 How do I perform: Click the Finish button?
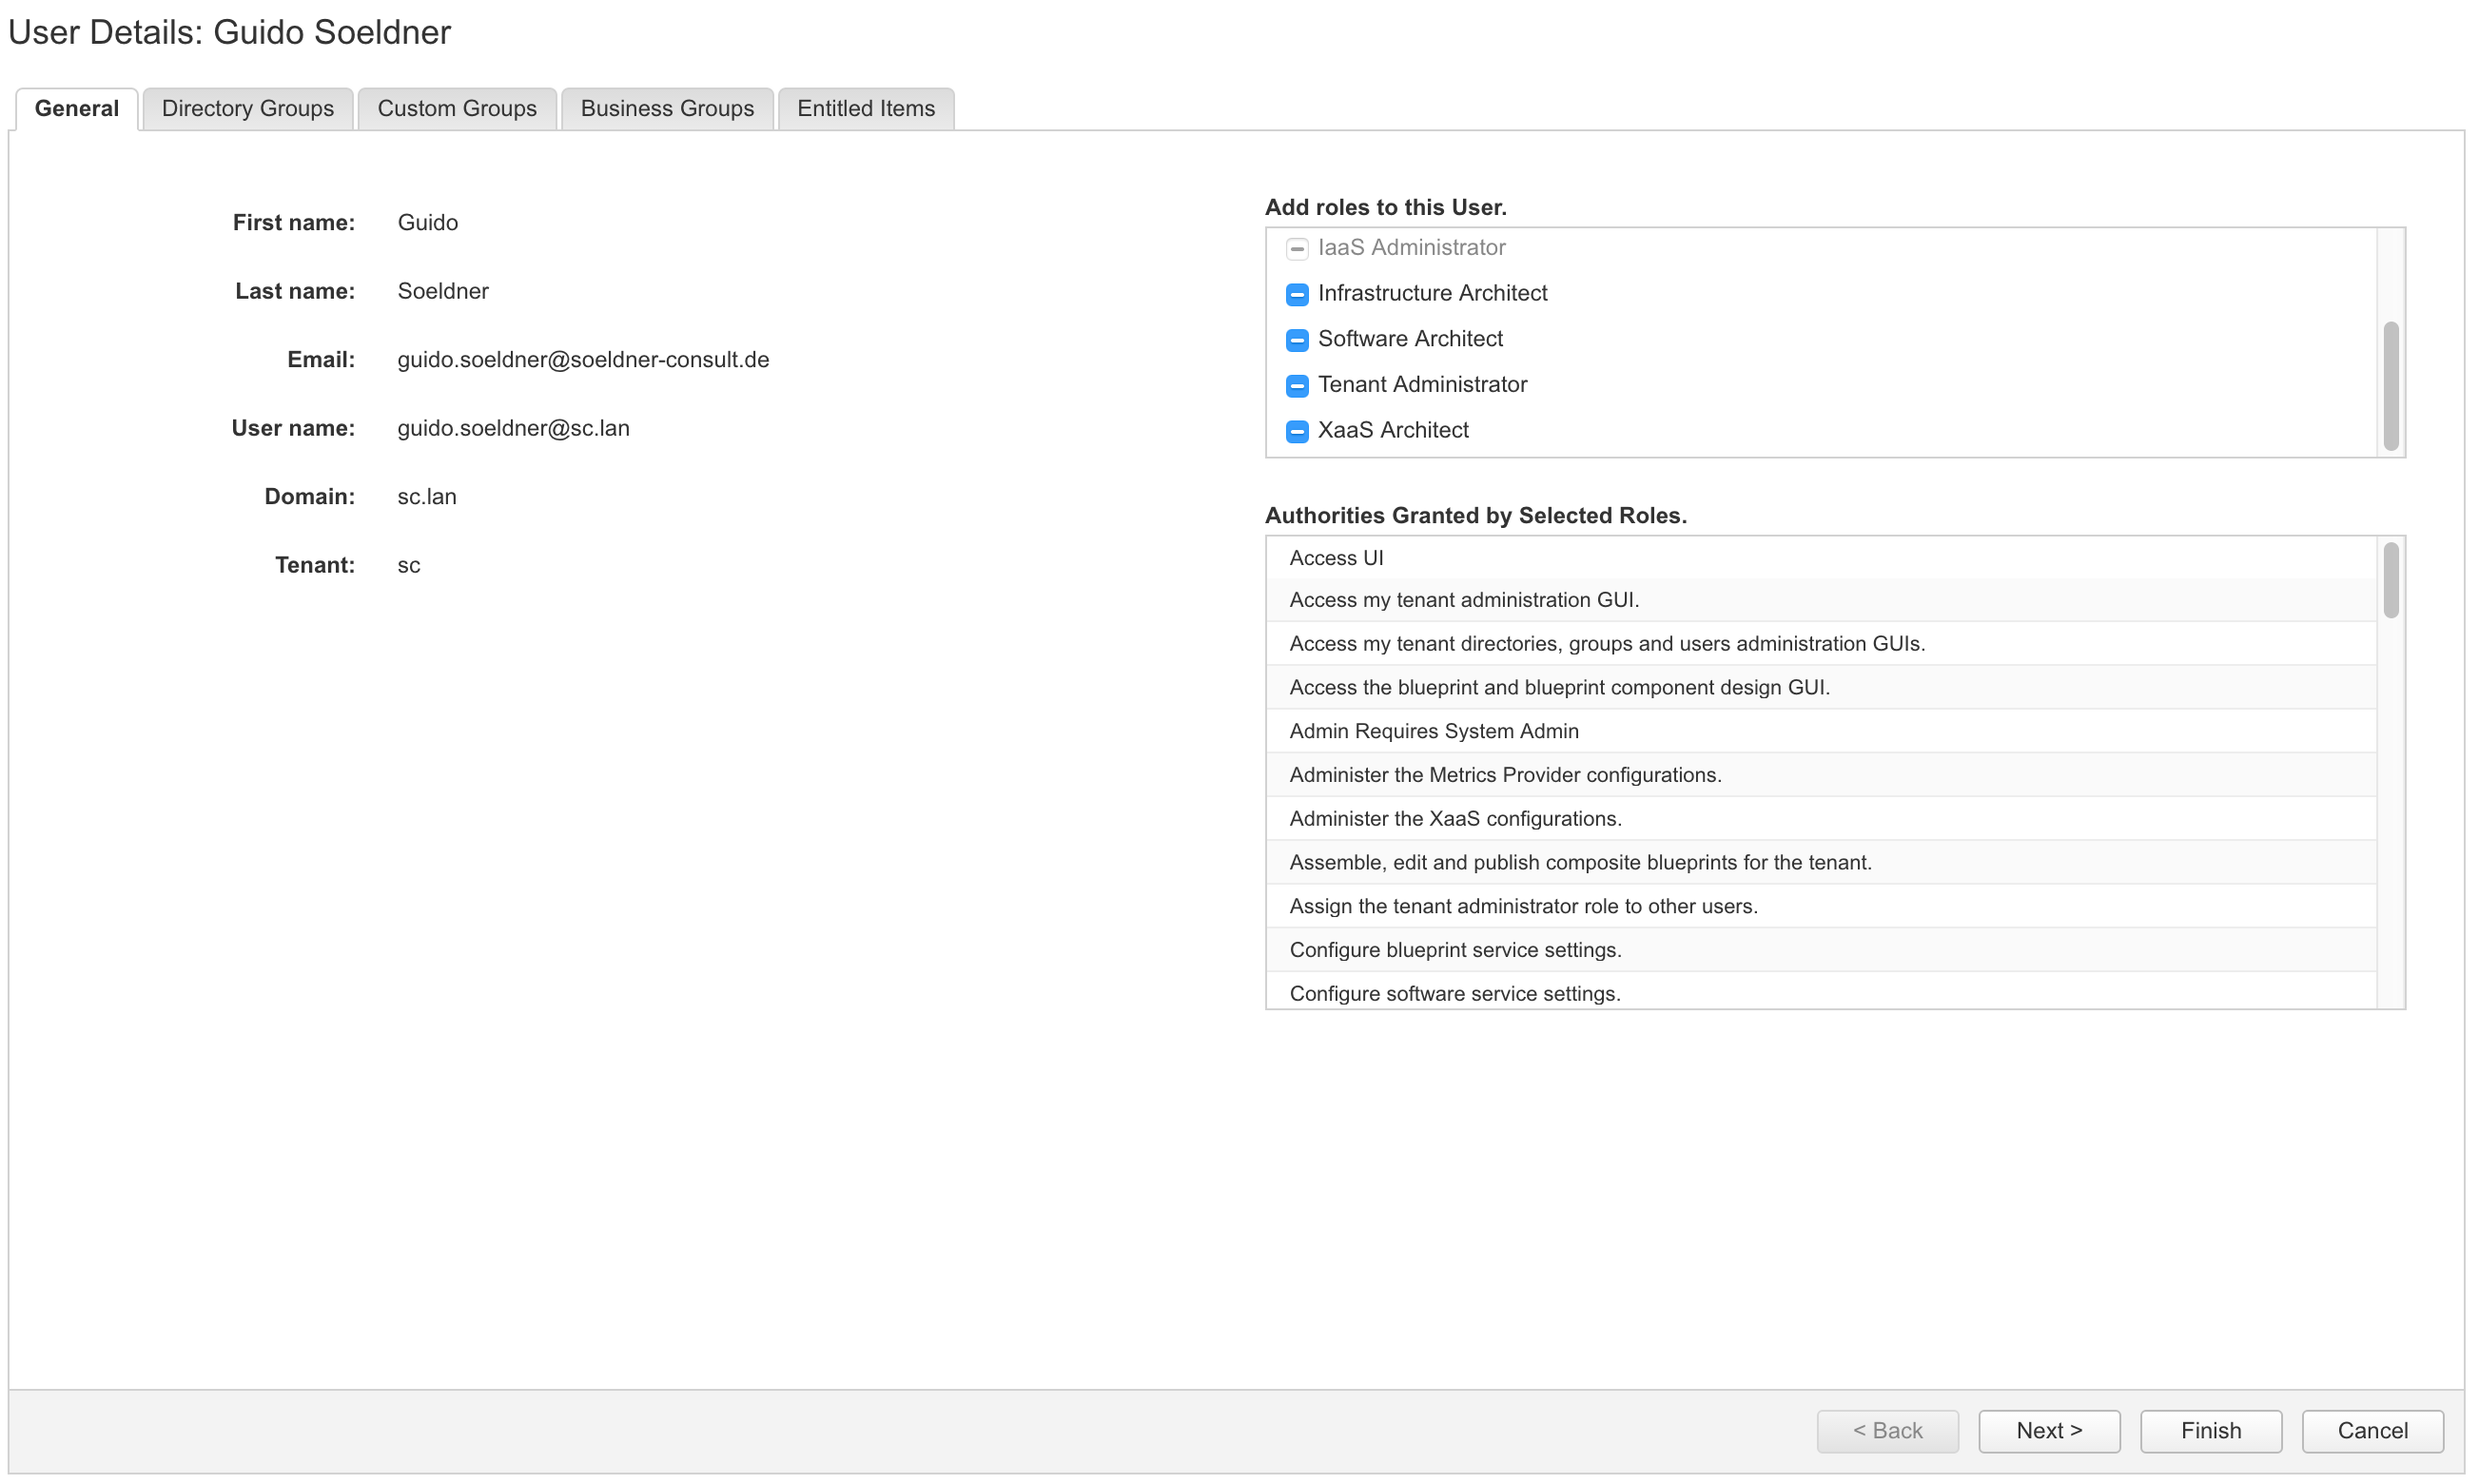pyautogui.click(x=2210, y=1430)
